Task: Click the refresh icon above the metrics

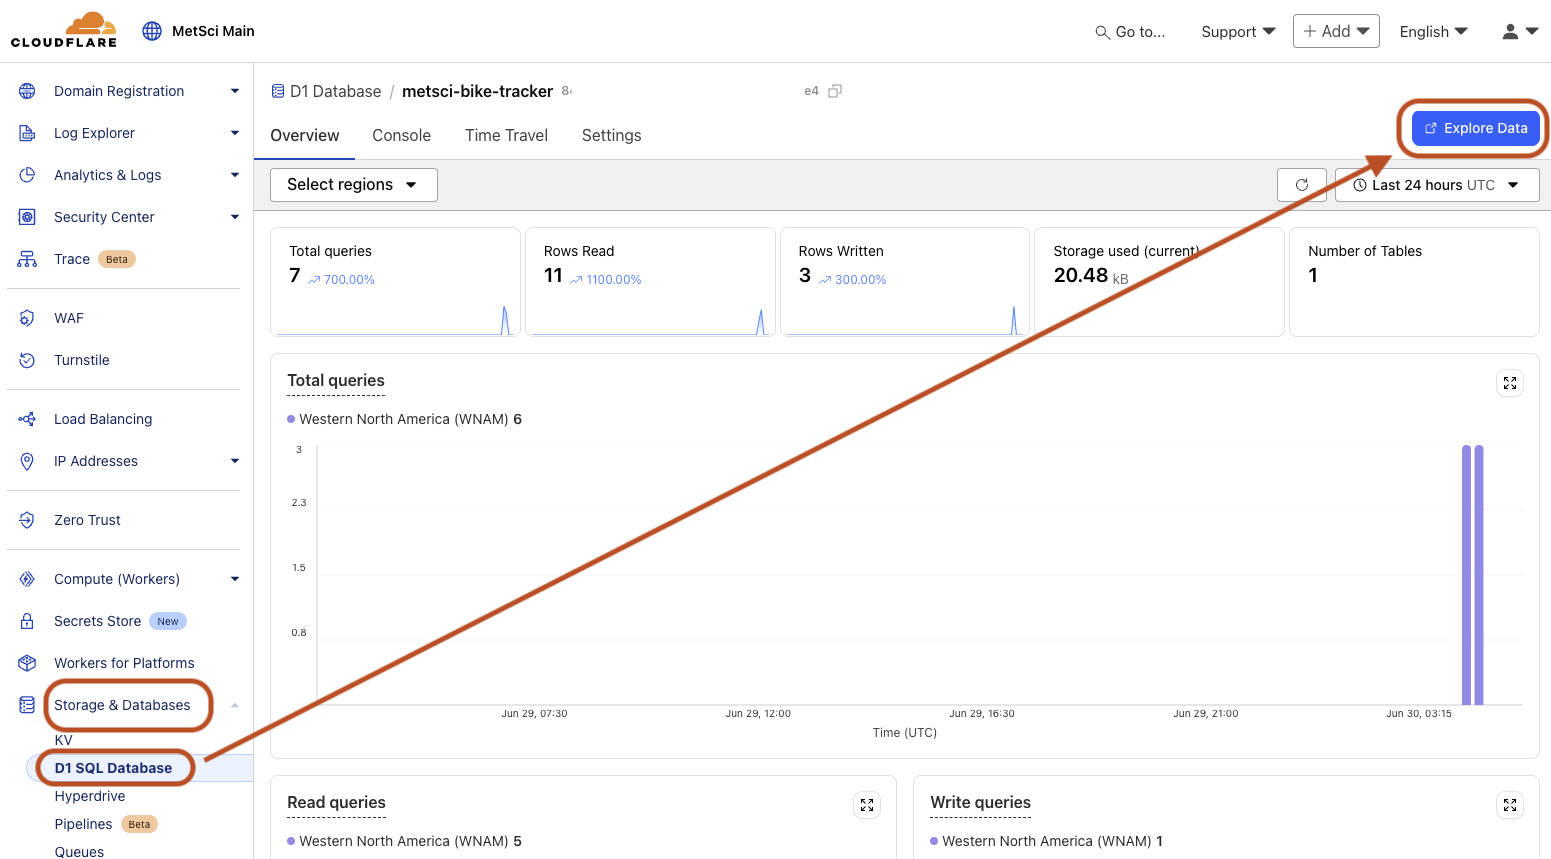Action: (x=1302, y=184)
